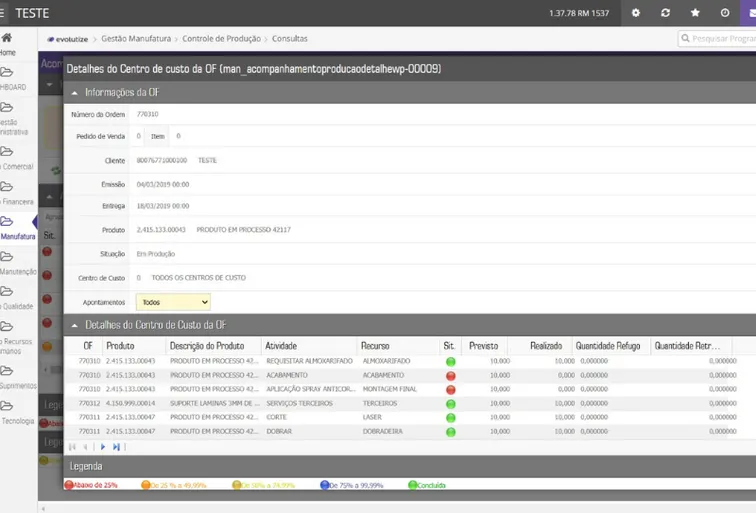Screen dimensions: 756x513
Task: Sort by Quantidade Refugo column header
Action: click(x=608, y=346)
